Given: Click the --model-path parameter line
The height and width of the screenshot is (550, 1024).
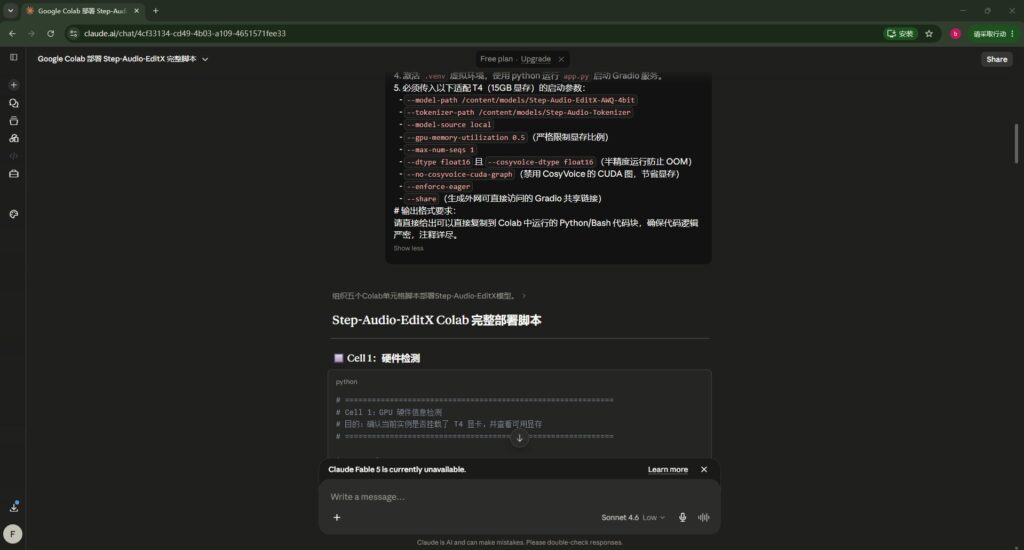Looking at the screenshot, I should [520, 100].
